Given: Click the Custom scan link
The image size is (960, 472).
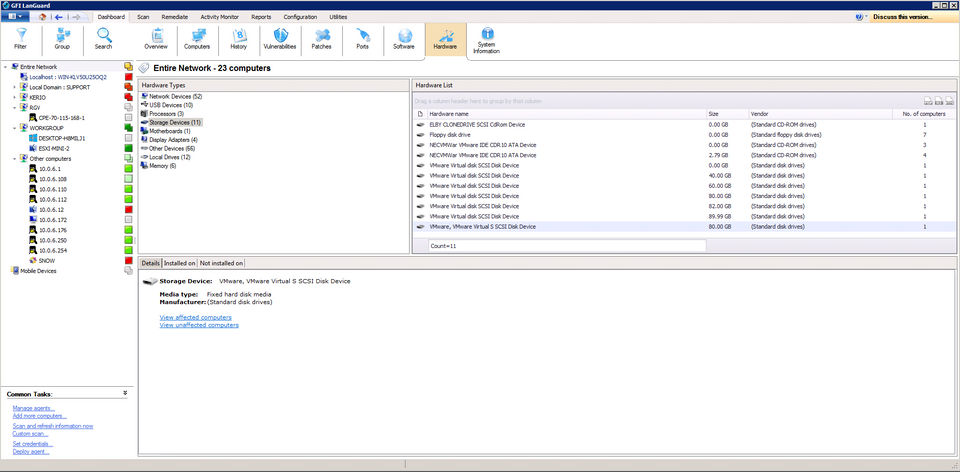Looking at the screenshot, I should 31,433.
